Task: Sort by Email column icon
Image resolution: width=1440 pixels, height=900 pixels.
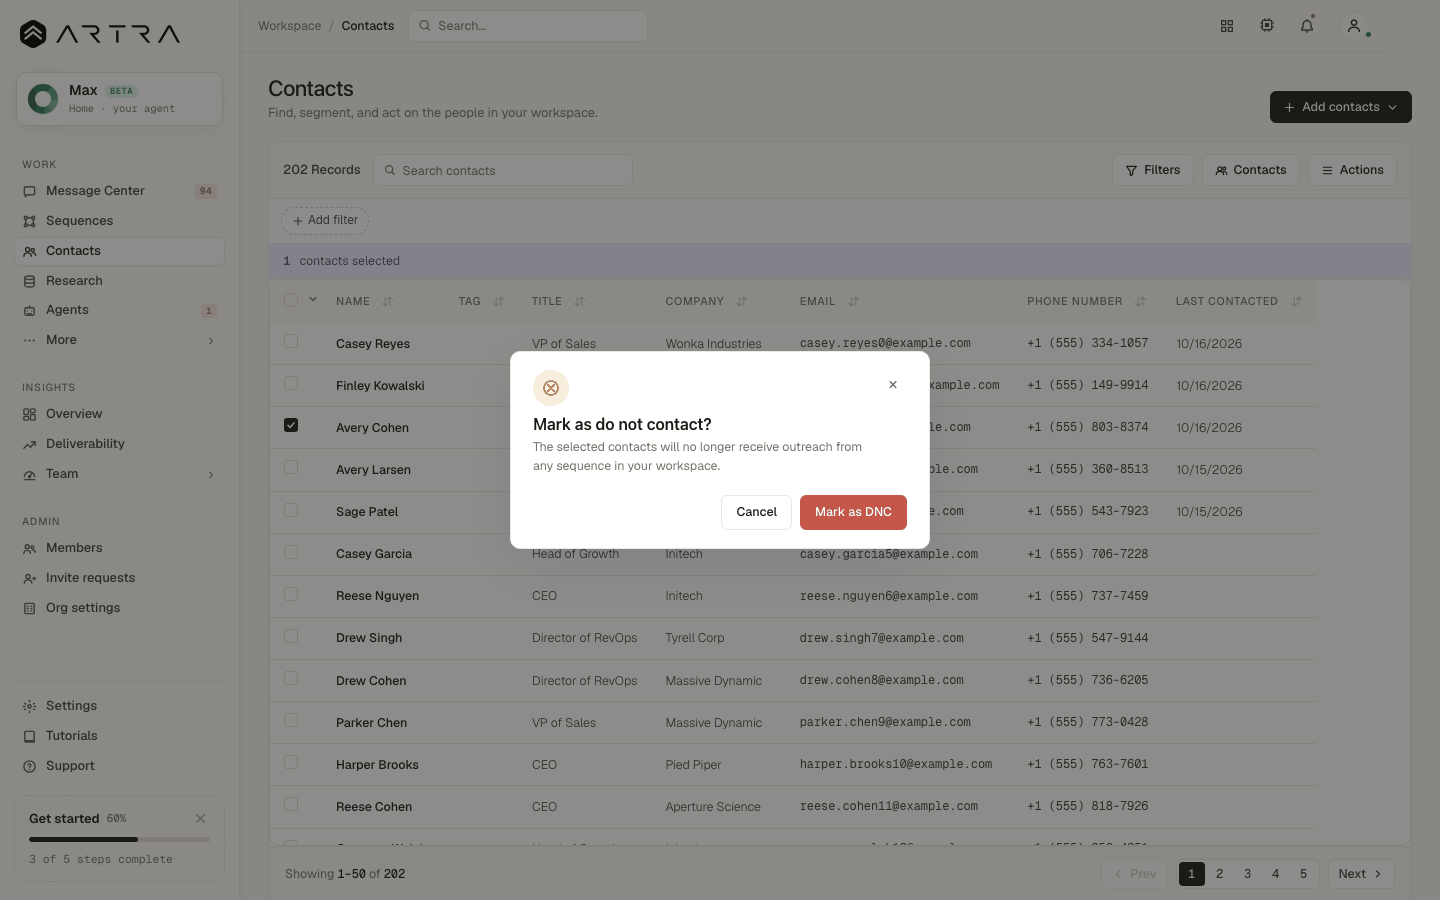Action: (x=853, y=301)
